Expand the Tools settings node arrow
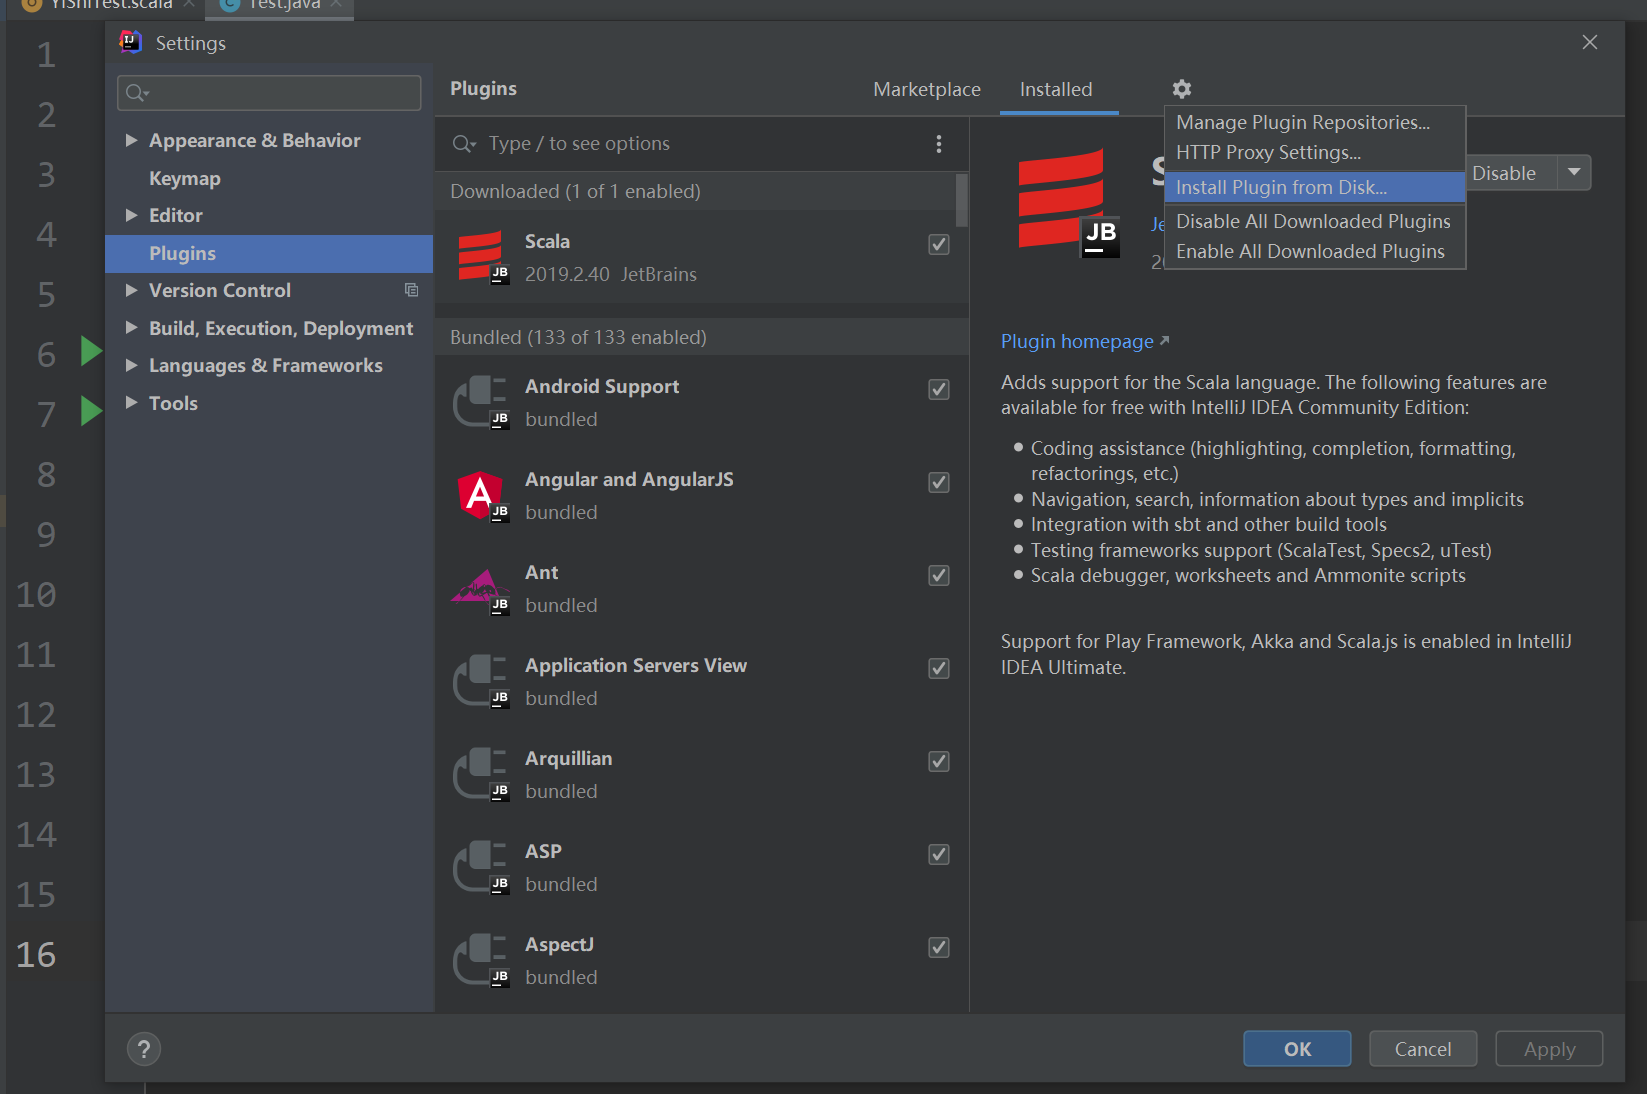Screen dimensions: 1647x1094 (131, 403)
